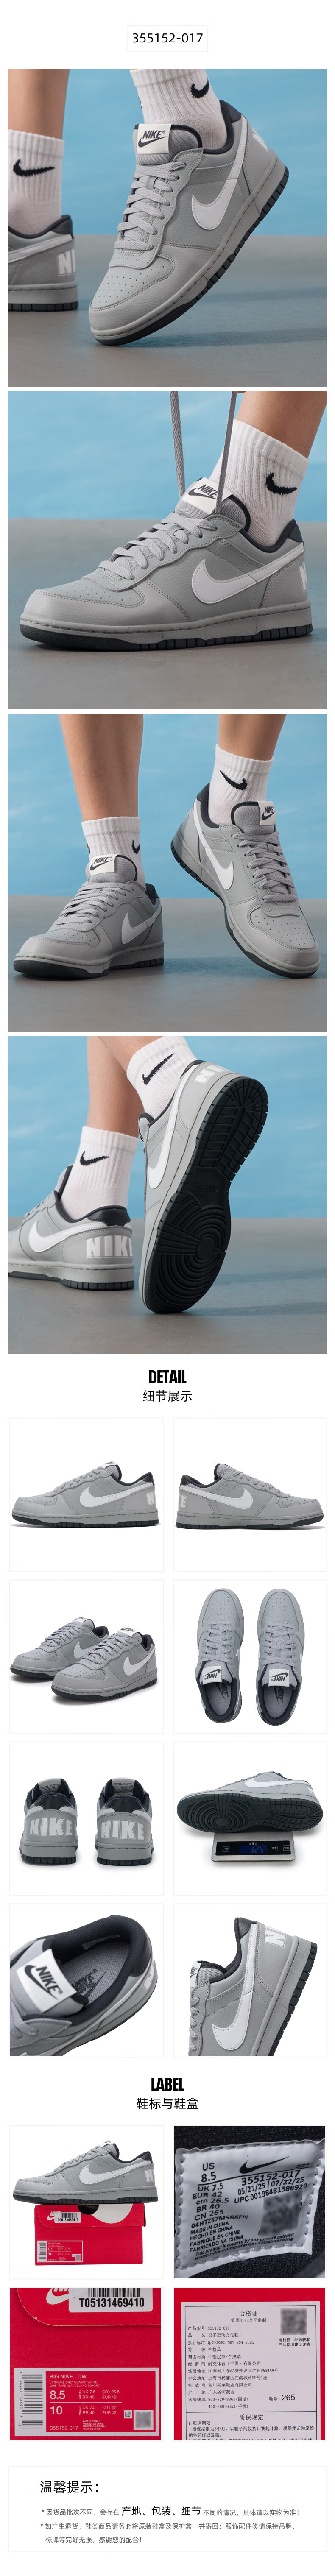Open the white swoosh toe close-up thumbnail
335x2576 pixels.
[249, 1980]
